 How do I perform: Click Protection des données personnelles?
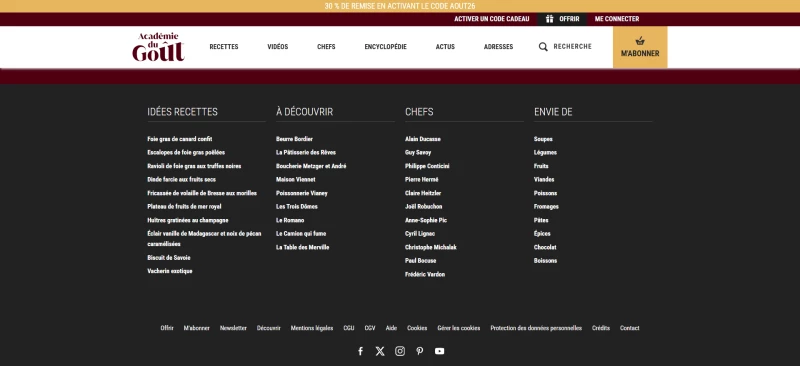[x=536, y=328]
